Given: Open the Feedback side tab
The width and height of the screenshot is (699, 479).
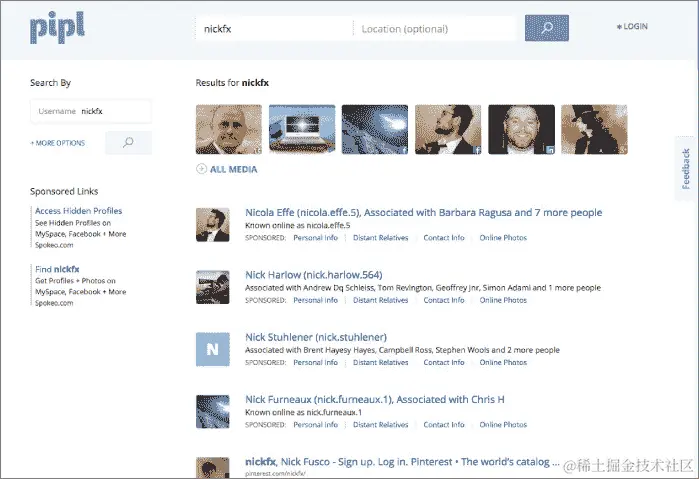Looking at the screenshot, I should click(686, 169).
